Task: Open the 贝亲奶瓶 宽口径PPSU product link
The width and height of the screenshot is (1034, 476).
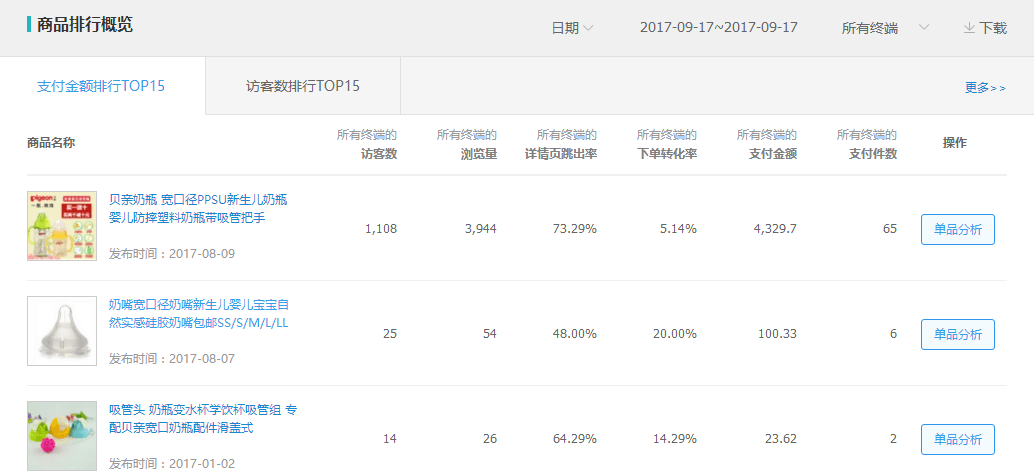Action: tap(198, 208)
